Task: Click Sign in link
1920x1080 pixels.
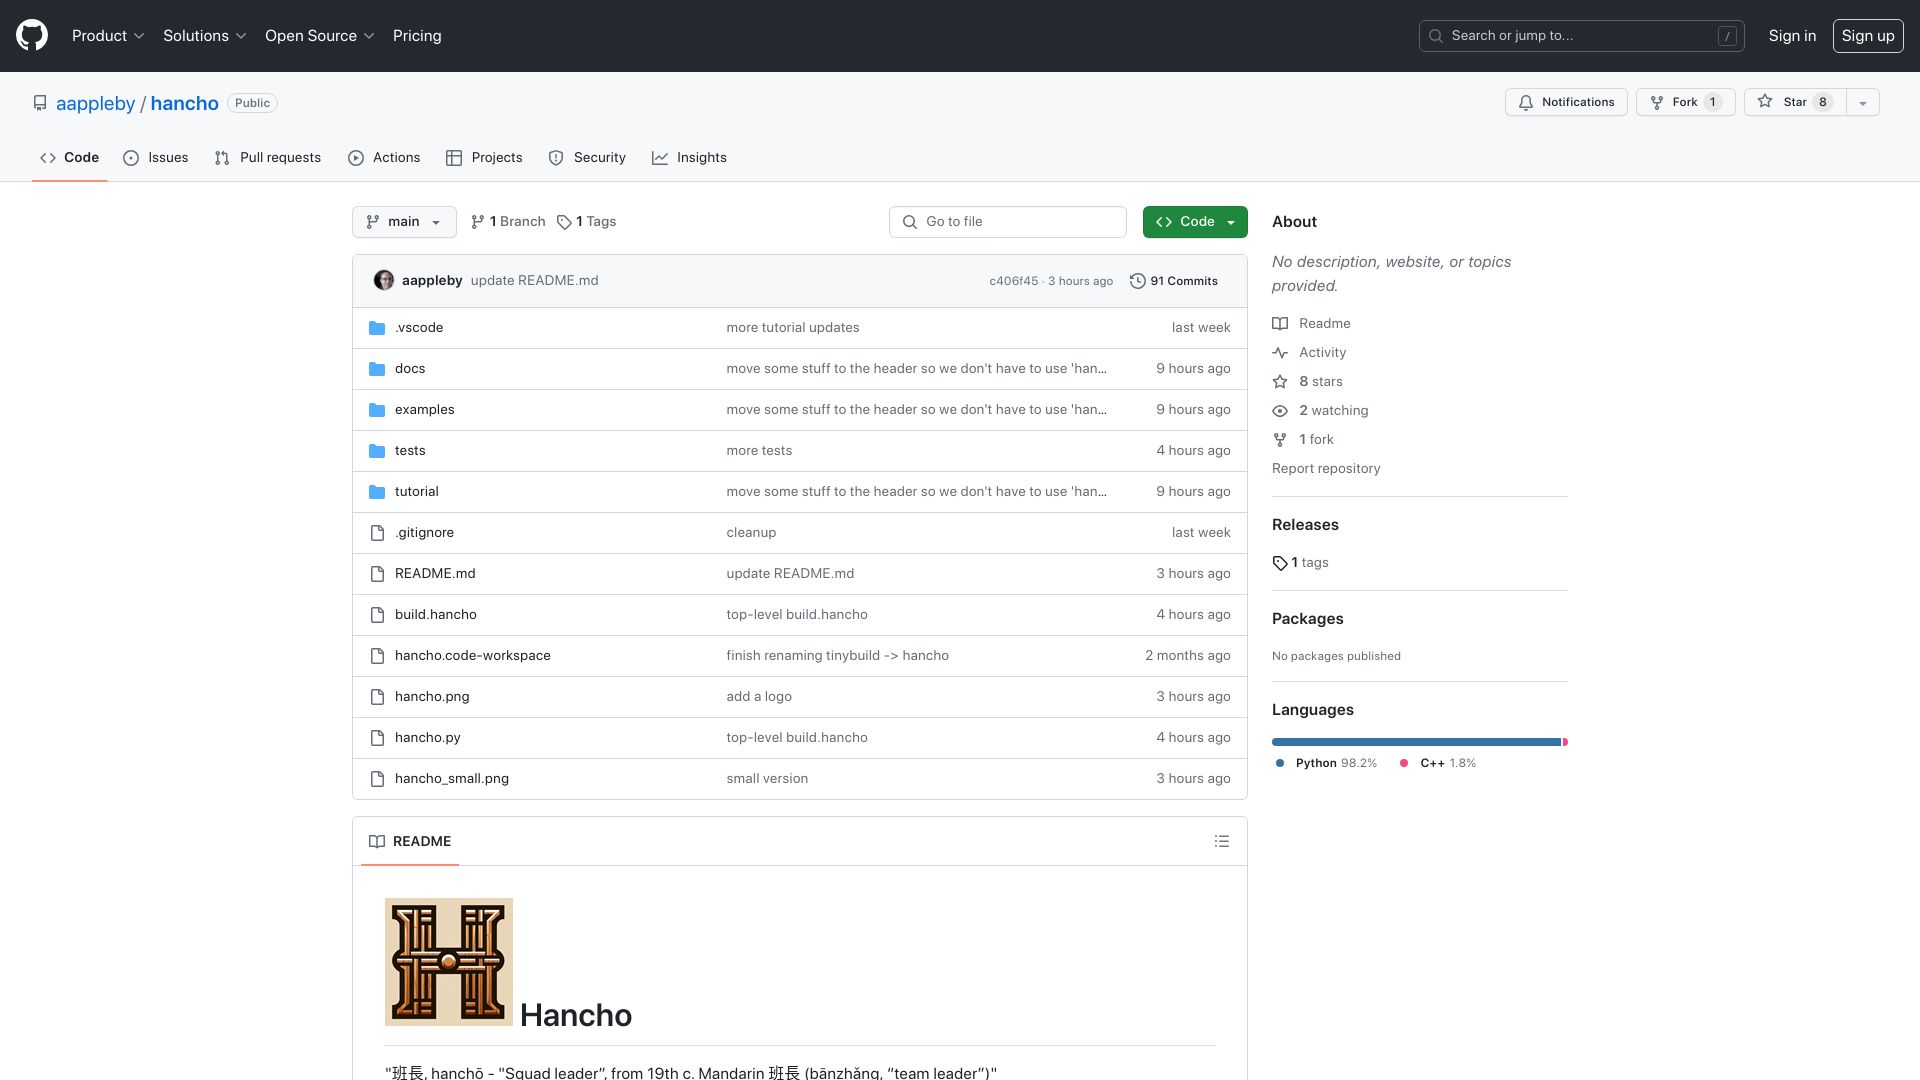Action: (x=1792, y=36)
